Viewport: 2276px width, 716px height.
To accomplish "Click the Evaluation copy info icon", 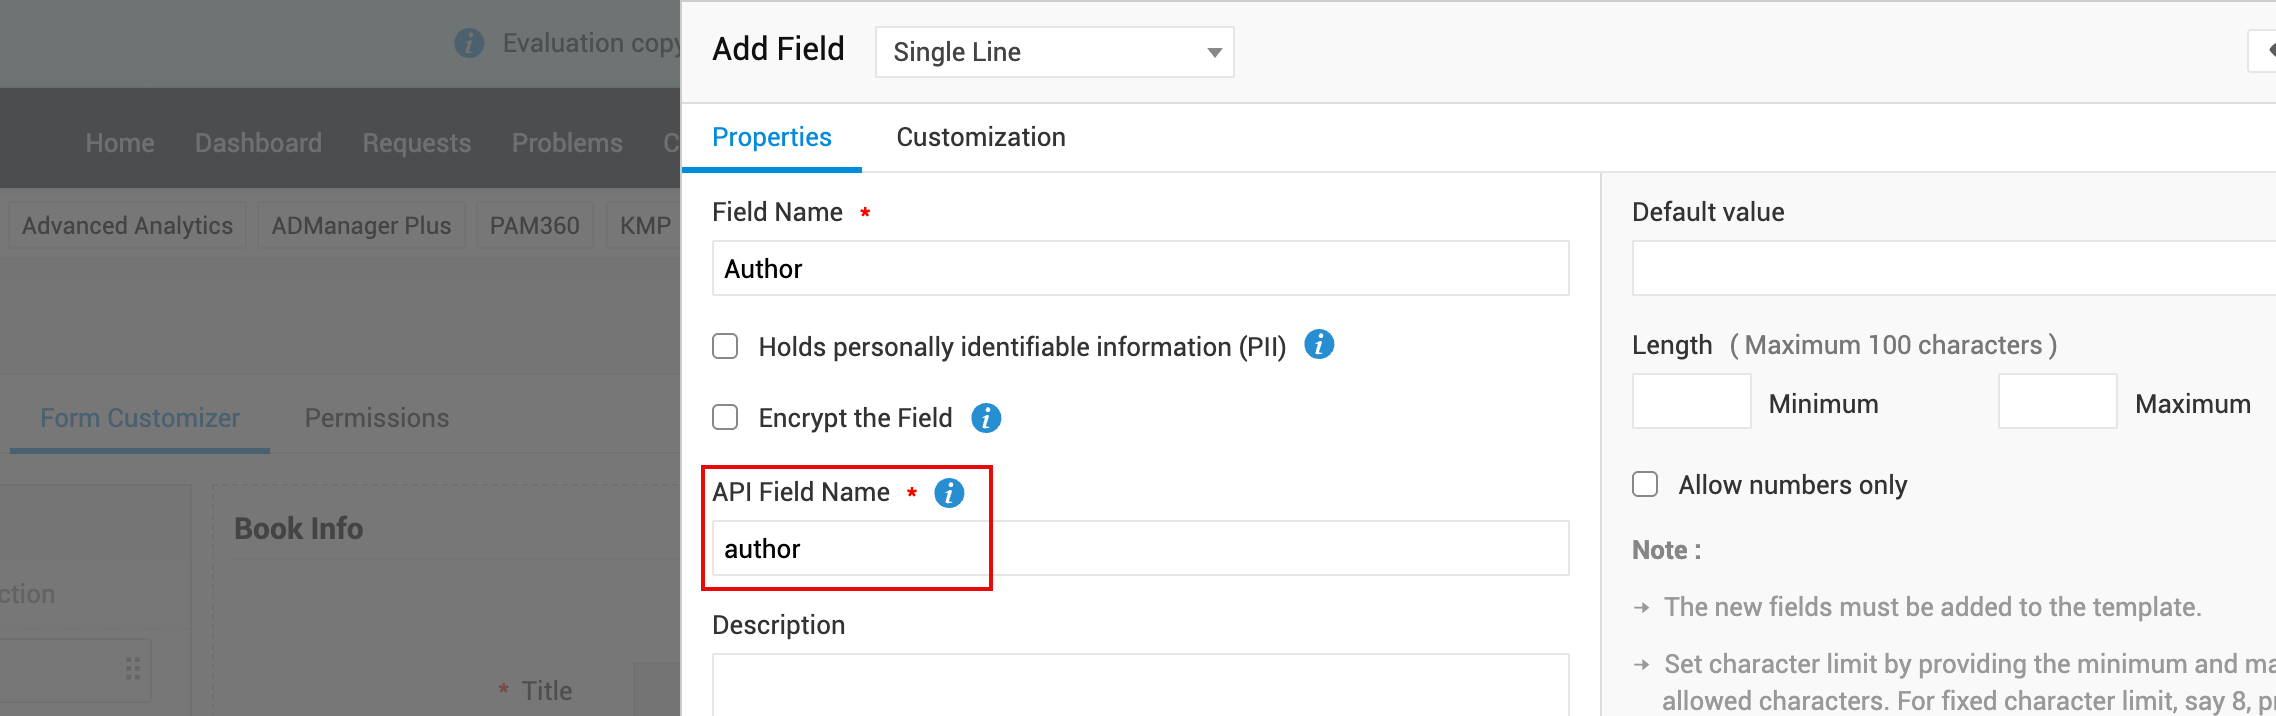I will 469,43.
